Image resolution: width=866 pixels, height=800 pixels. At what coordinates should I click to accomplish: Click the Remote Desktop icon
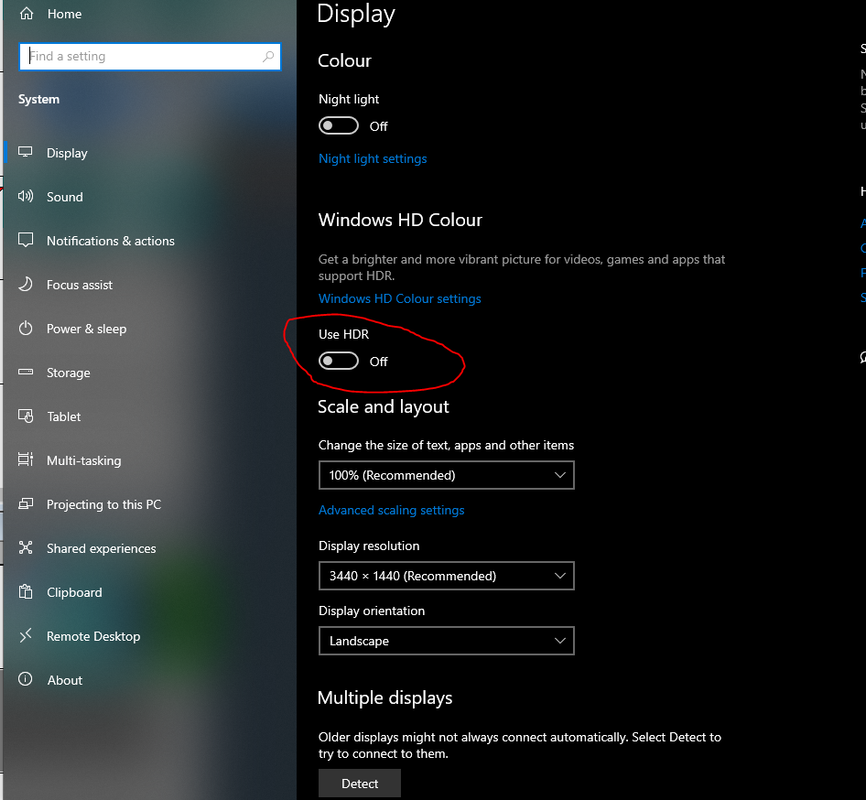point(25,635)
